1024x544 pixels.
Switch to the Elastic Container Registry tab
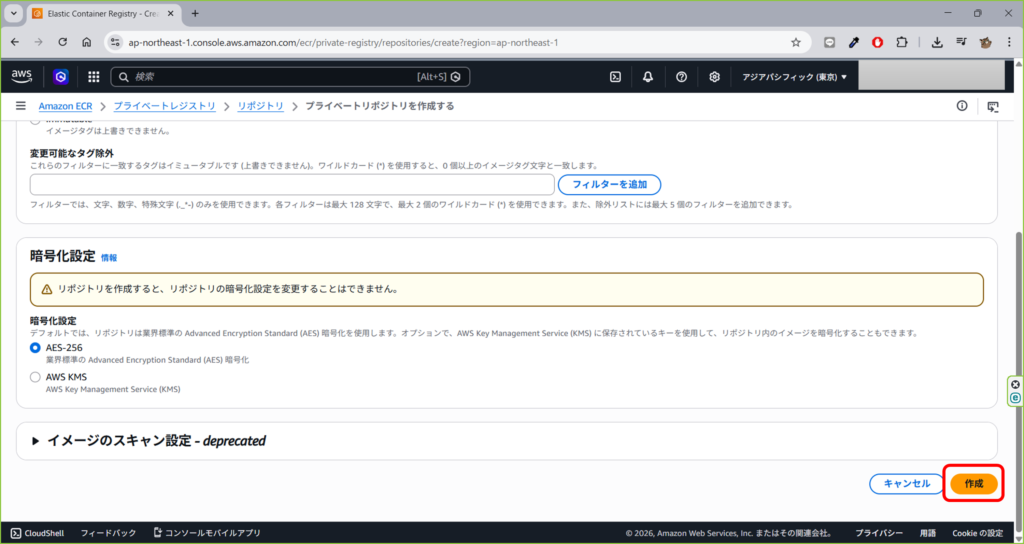click(95, 14)
